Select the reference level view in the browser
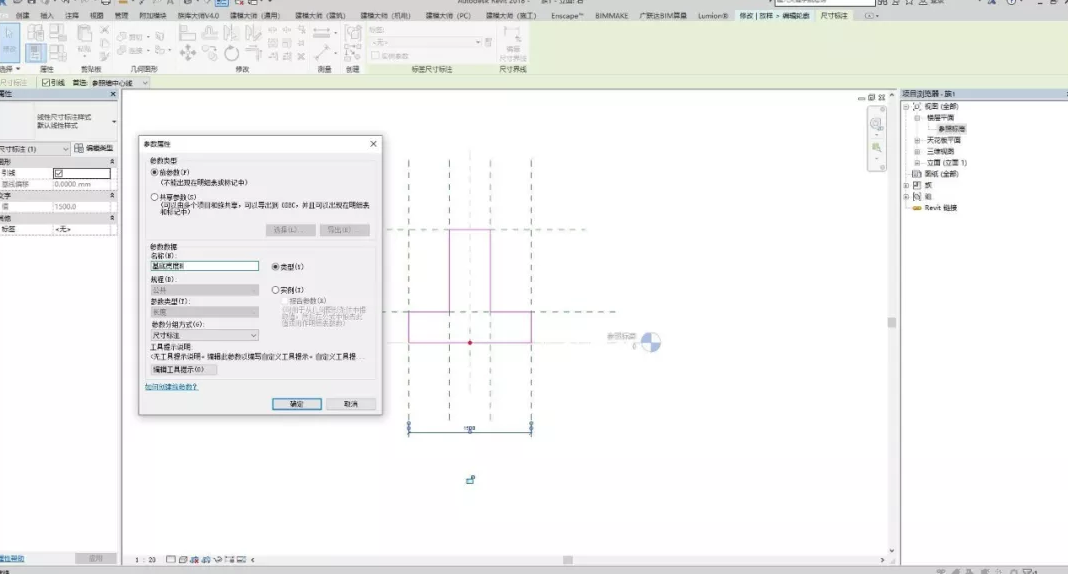This screenshot has width=1068, height=574. 951,129
